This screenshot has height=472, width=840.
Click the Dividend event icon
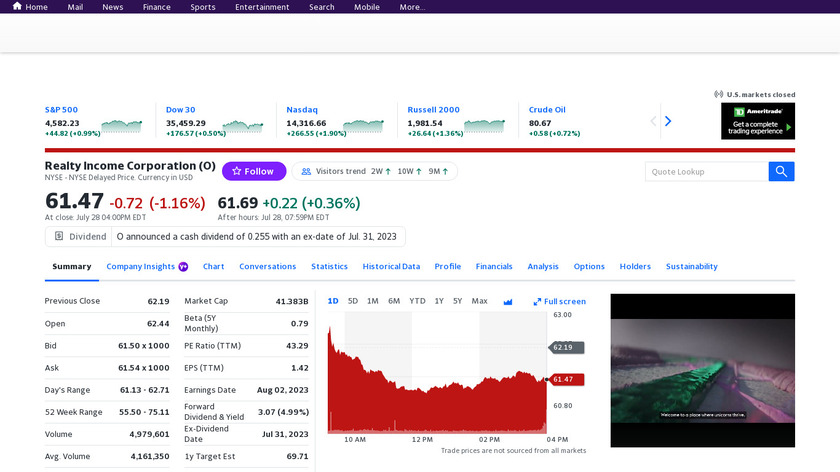(59, 237)
